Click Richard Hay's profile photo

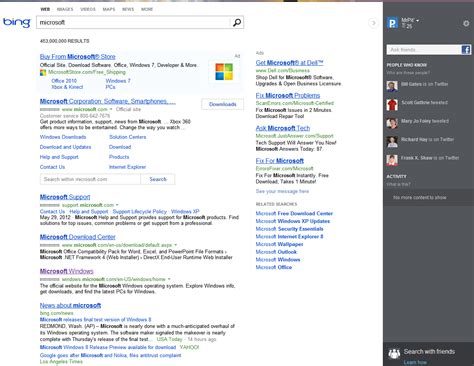[392, 141]
